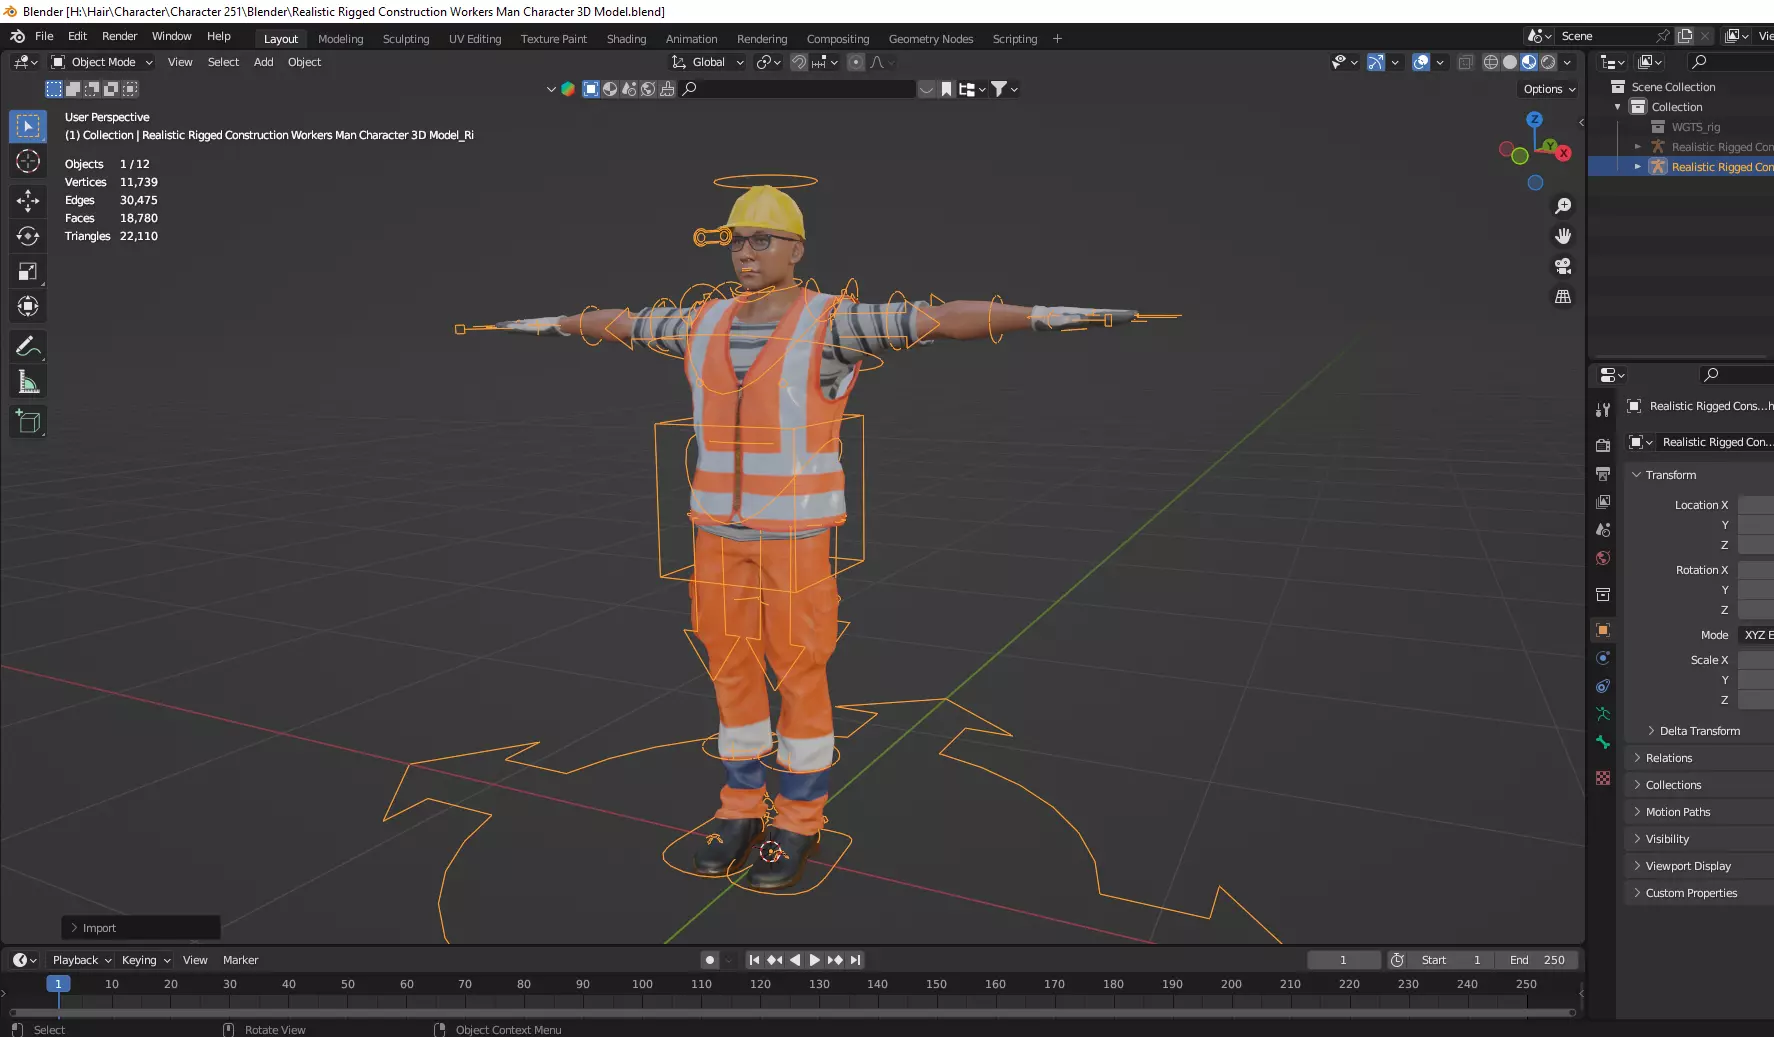Screen dimensions: 1774x1037
Task: Click the Zoom viewport magnifier icon
Action: click(1563, 206)
